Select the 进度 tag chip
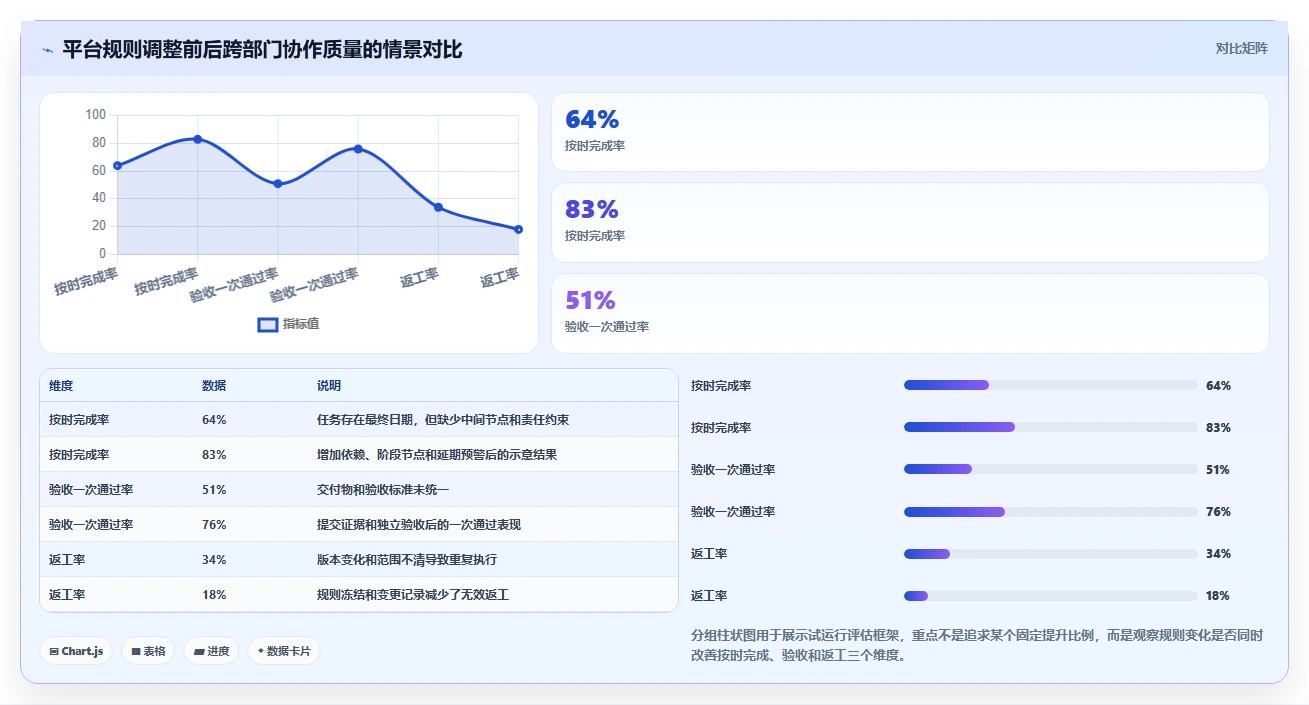Image resolution: width=1309 pixels, height=705 pixels. point(211,651)
